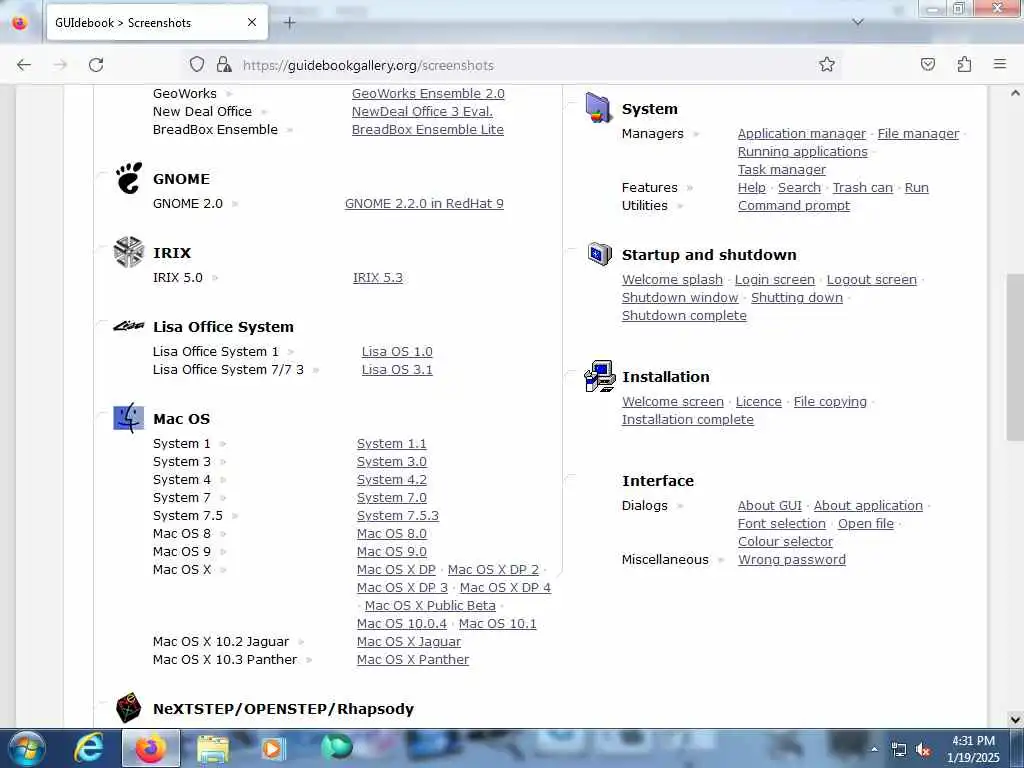The image size is (1024, 768).
Task: Reload the page with the refresh icon
Action: 96,65
